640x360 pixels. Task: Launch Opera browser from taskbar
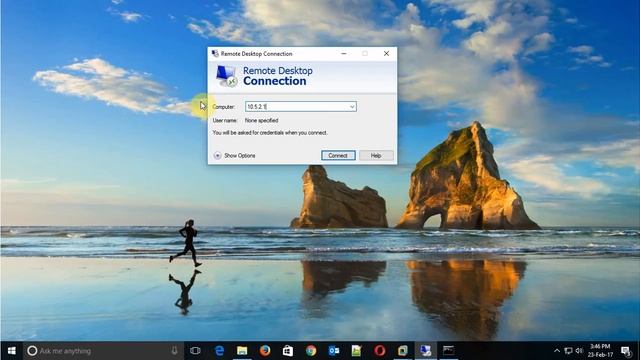pos(380,351)
